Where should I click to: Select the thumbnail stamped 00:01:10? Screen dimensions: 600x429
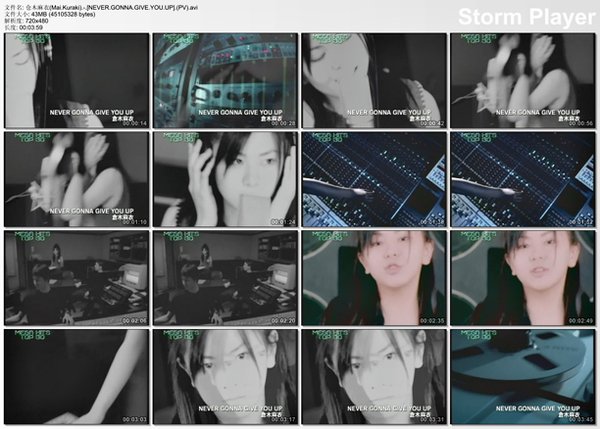point(77,179)
